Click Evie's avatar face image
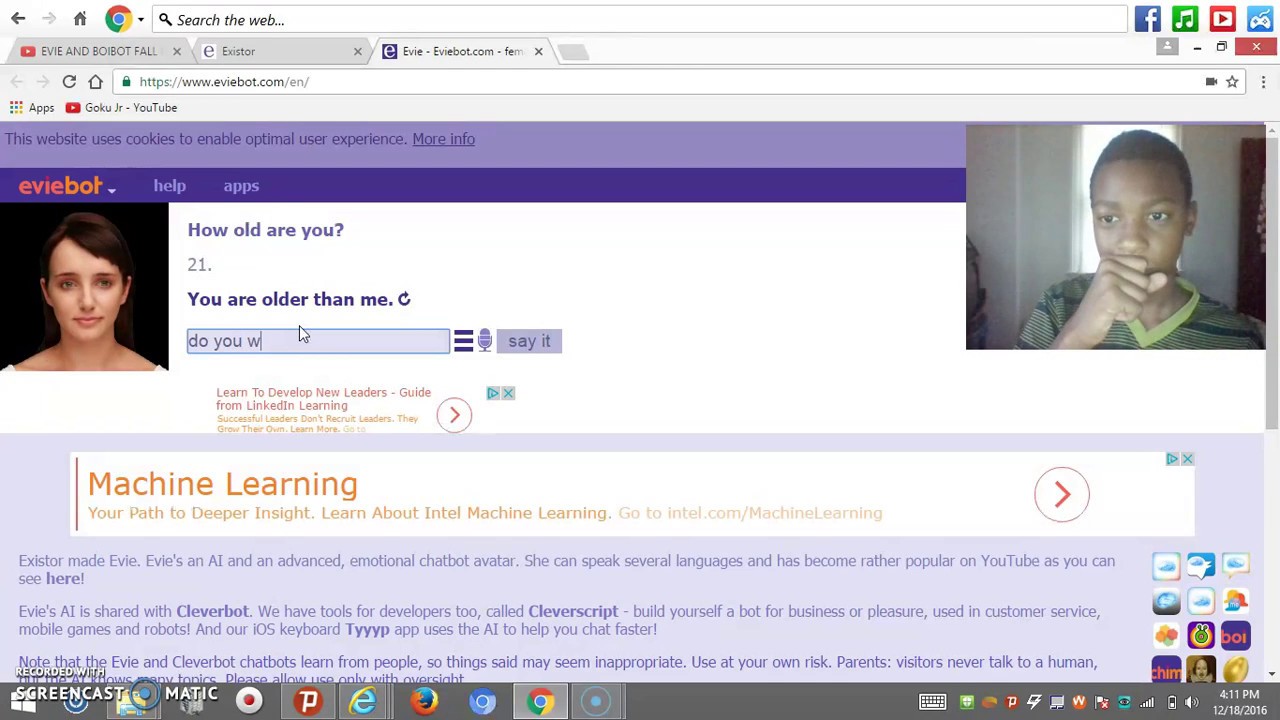This screenshot has height=720, width=1280. tap(84, 287)
